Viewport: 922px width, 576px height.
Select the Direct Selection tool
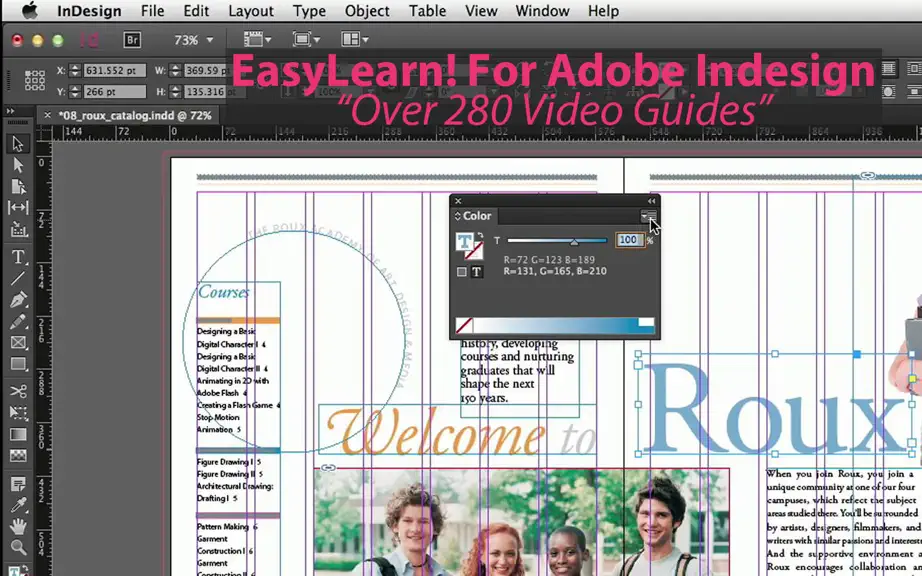(18, 165)
